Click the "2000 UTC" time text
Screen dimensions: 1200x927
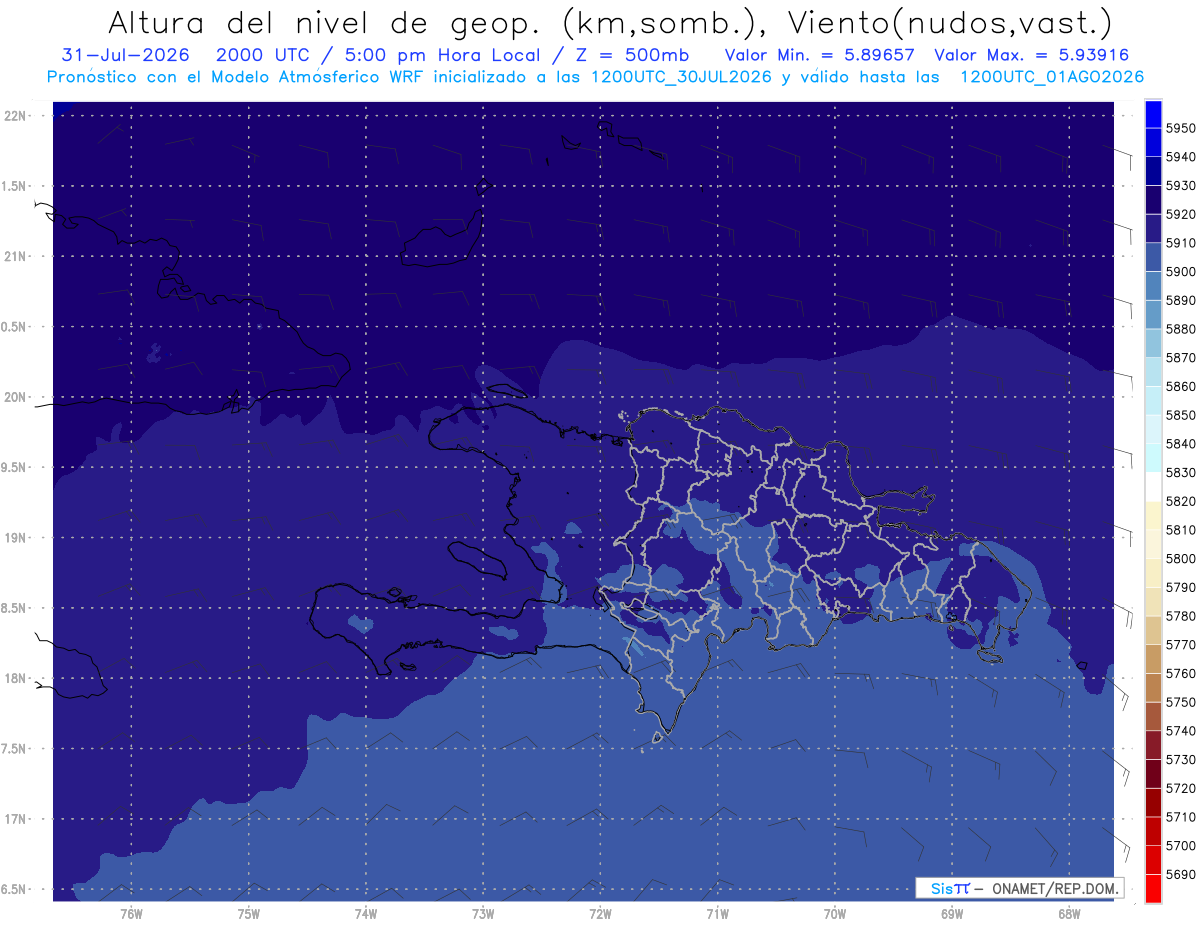[263, 55]
